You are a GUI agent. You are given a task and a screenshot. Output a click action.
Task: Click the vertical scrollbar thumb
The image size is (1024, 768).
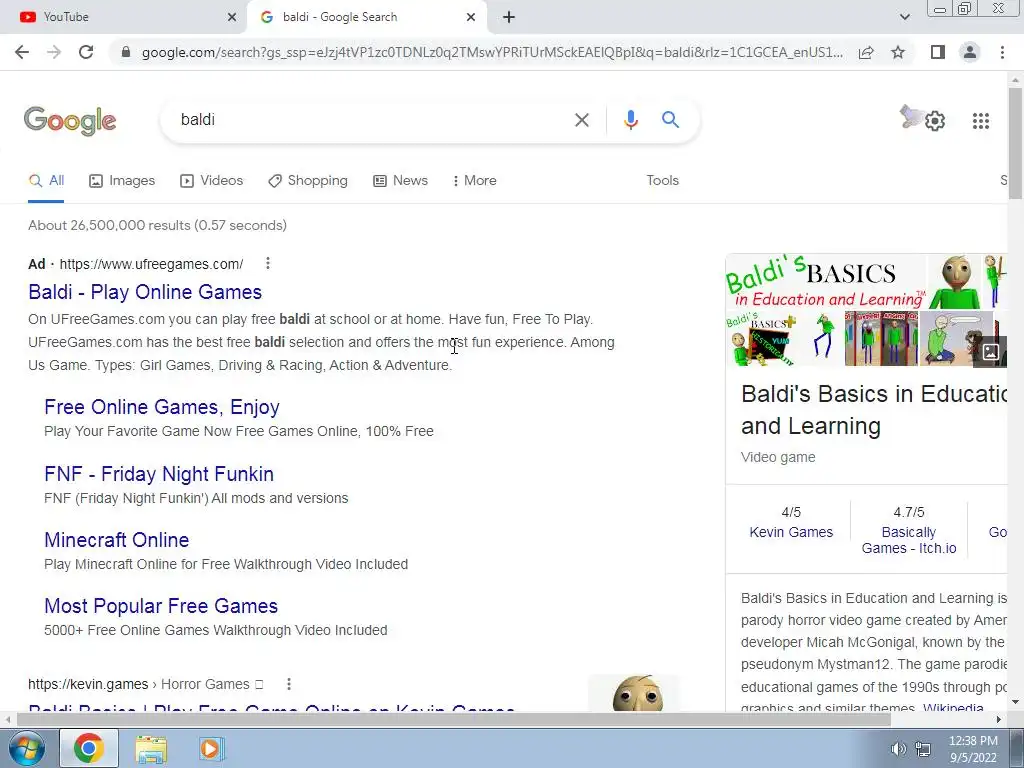(1016, 143)
